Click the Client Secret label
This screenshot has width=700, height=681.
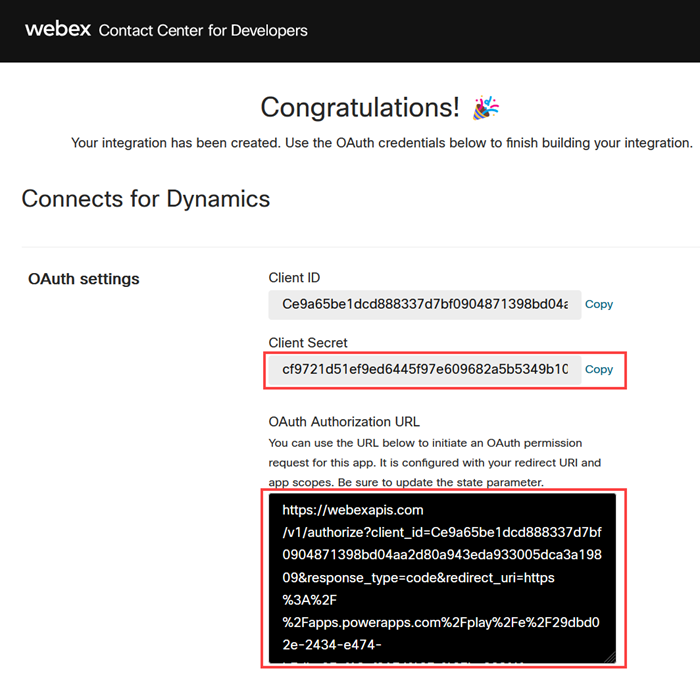pos(308,343)
